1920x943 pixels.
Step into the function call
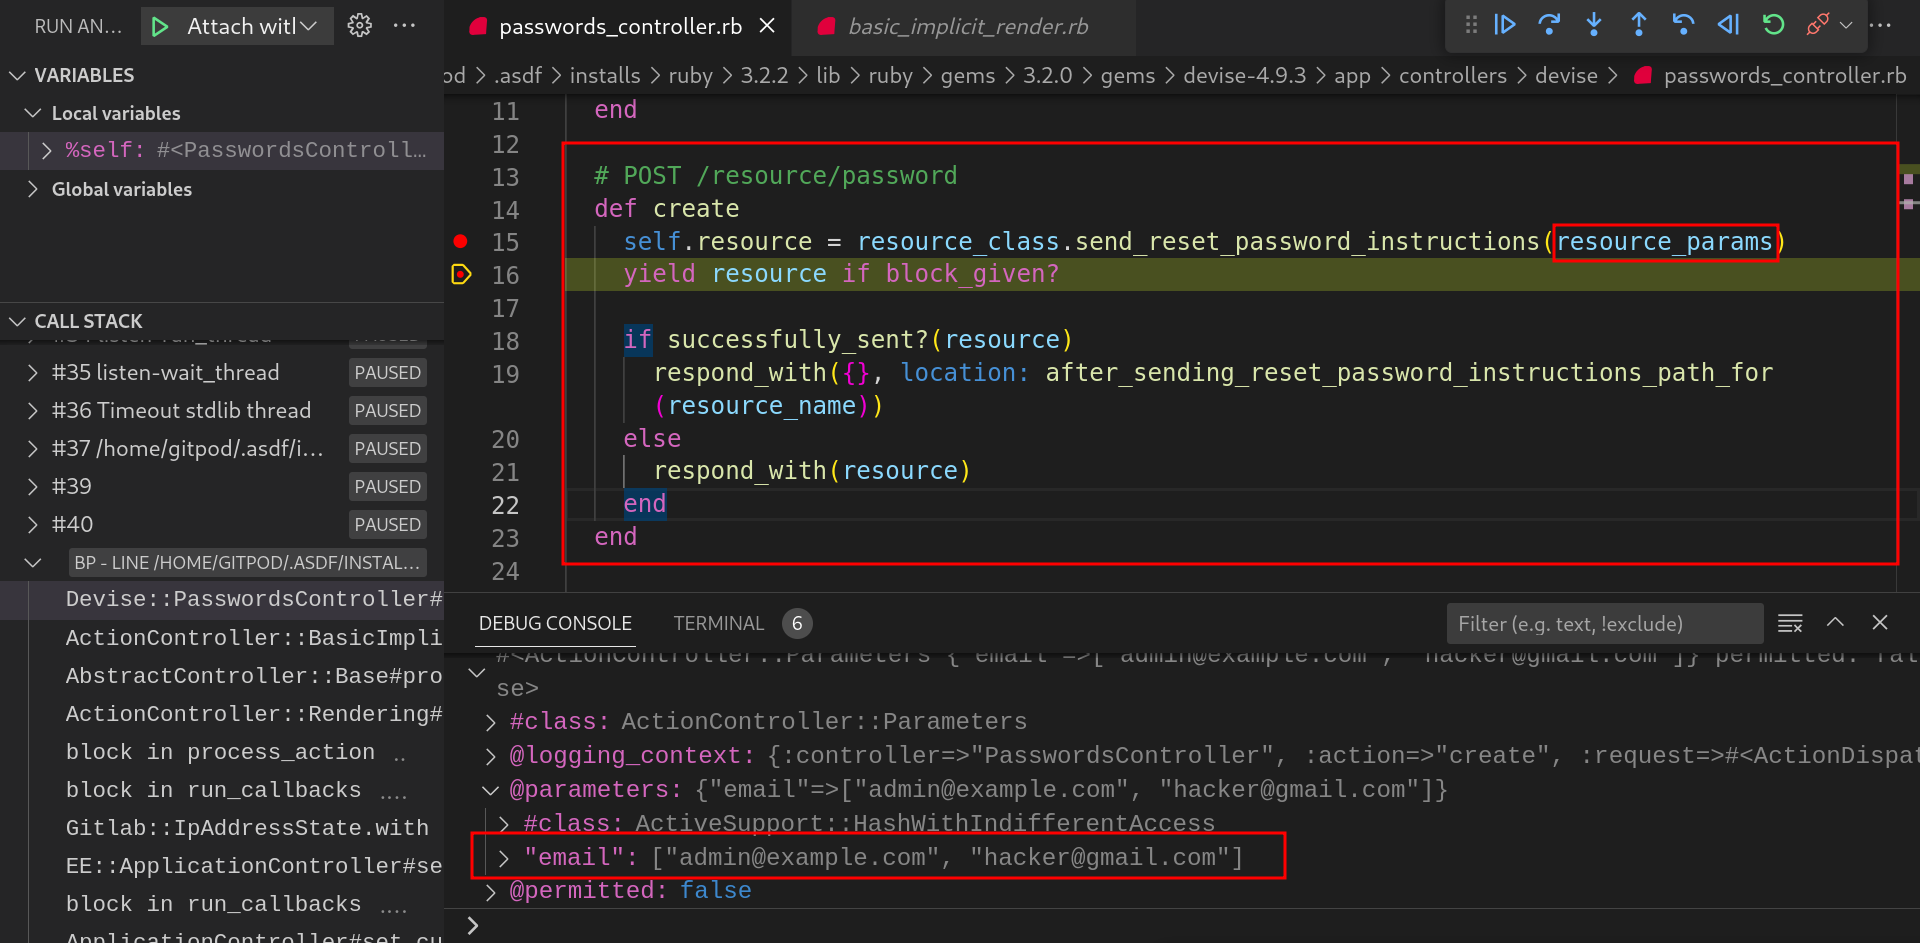point(1594,24)
